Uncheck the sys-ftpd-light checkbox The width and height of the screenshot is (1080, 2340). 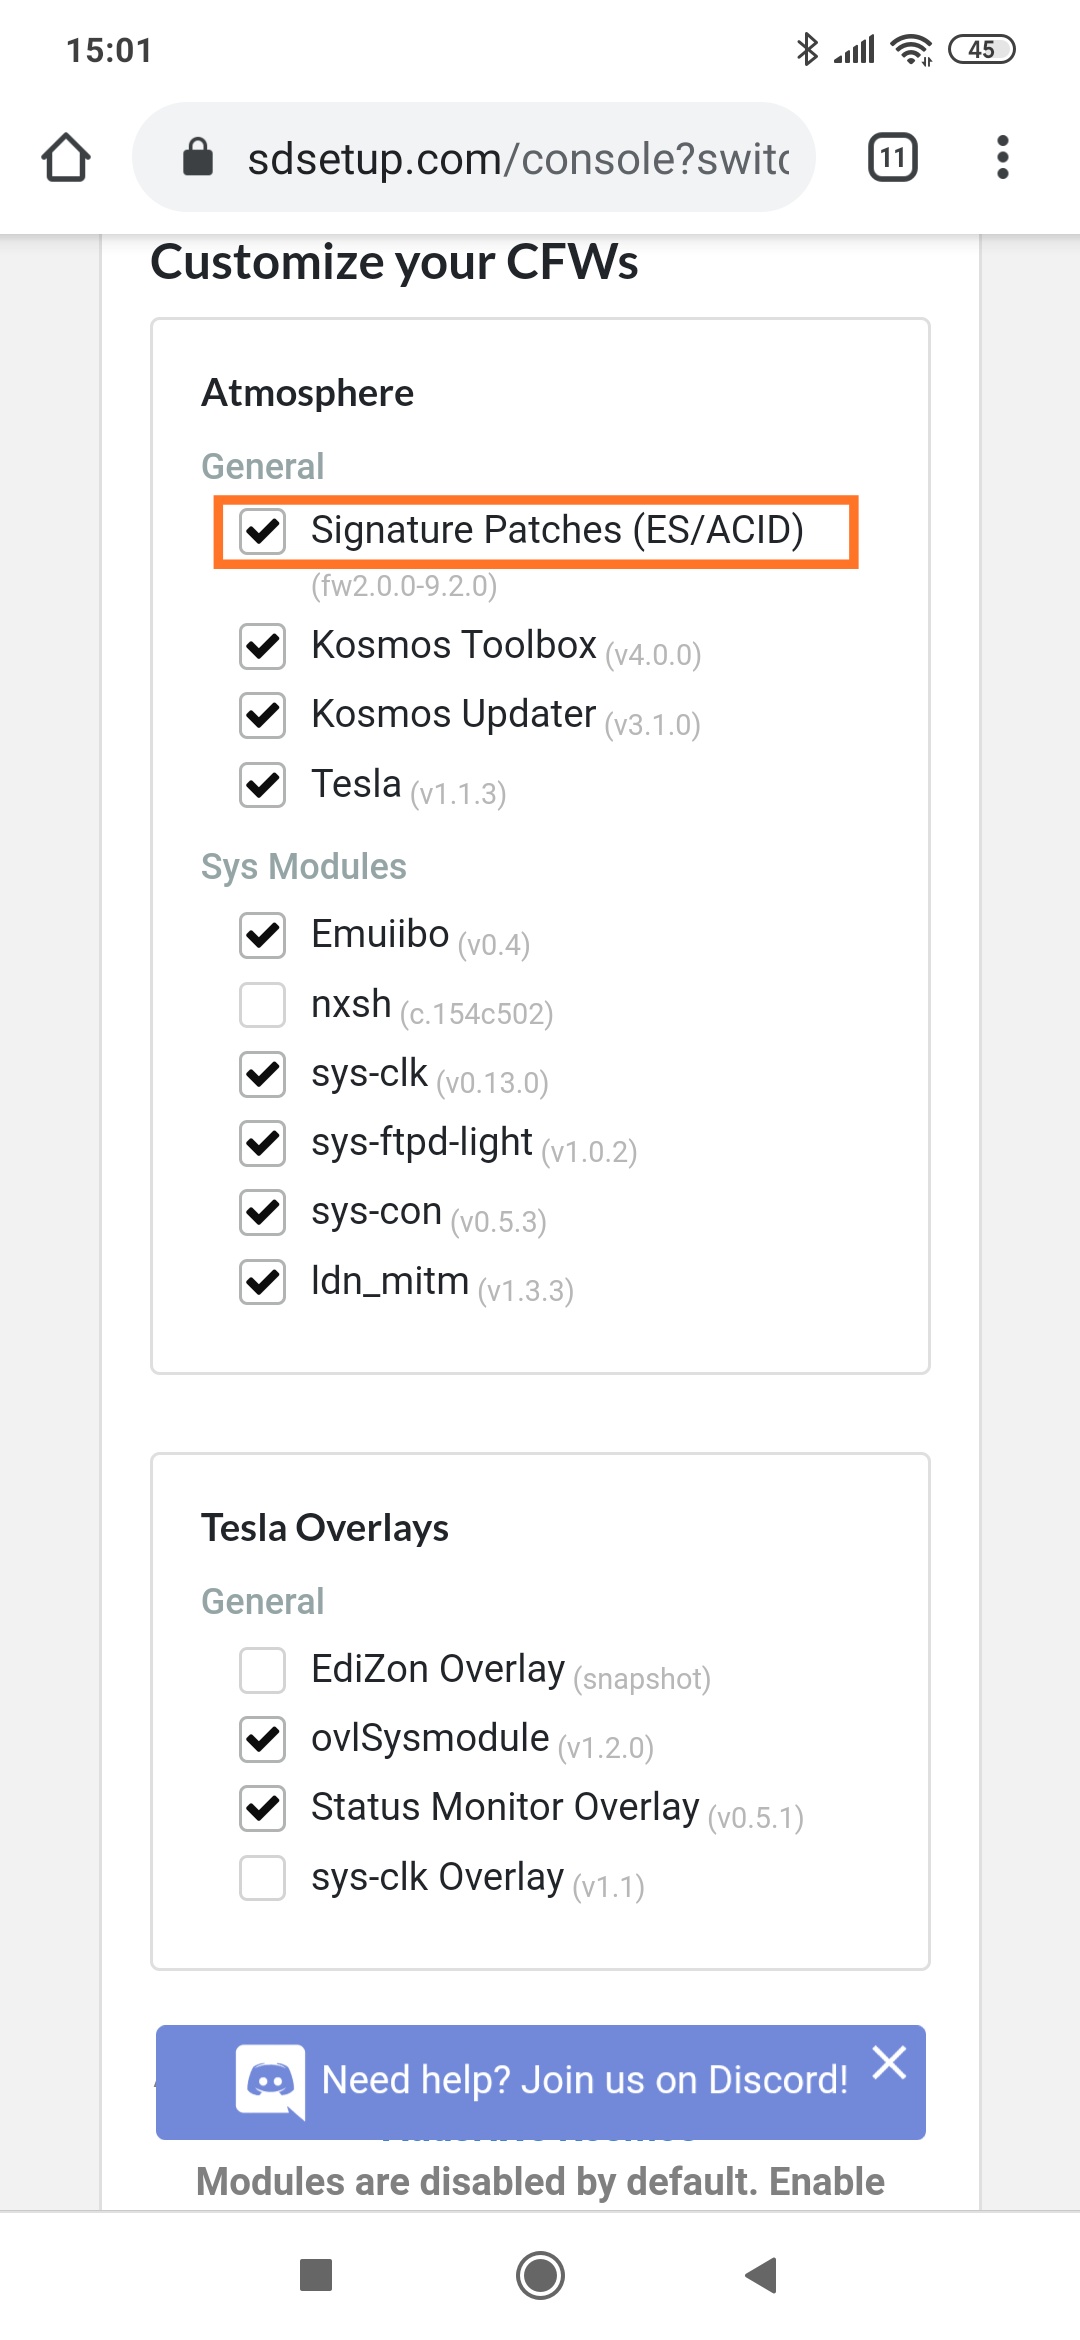click(x=263, y=1143)
